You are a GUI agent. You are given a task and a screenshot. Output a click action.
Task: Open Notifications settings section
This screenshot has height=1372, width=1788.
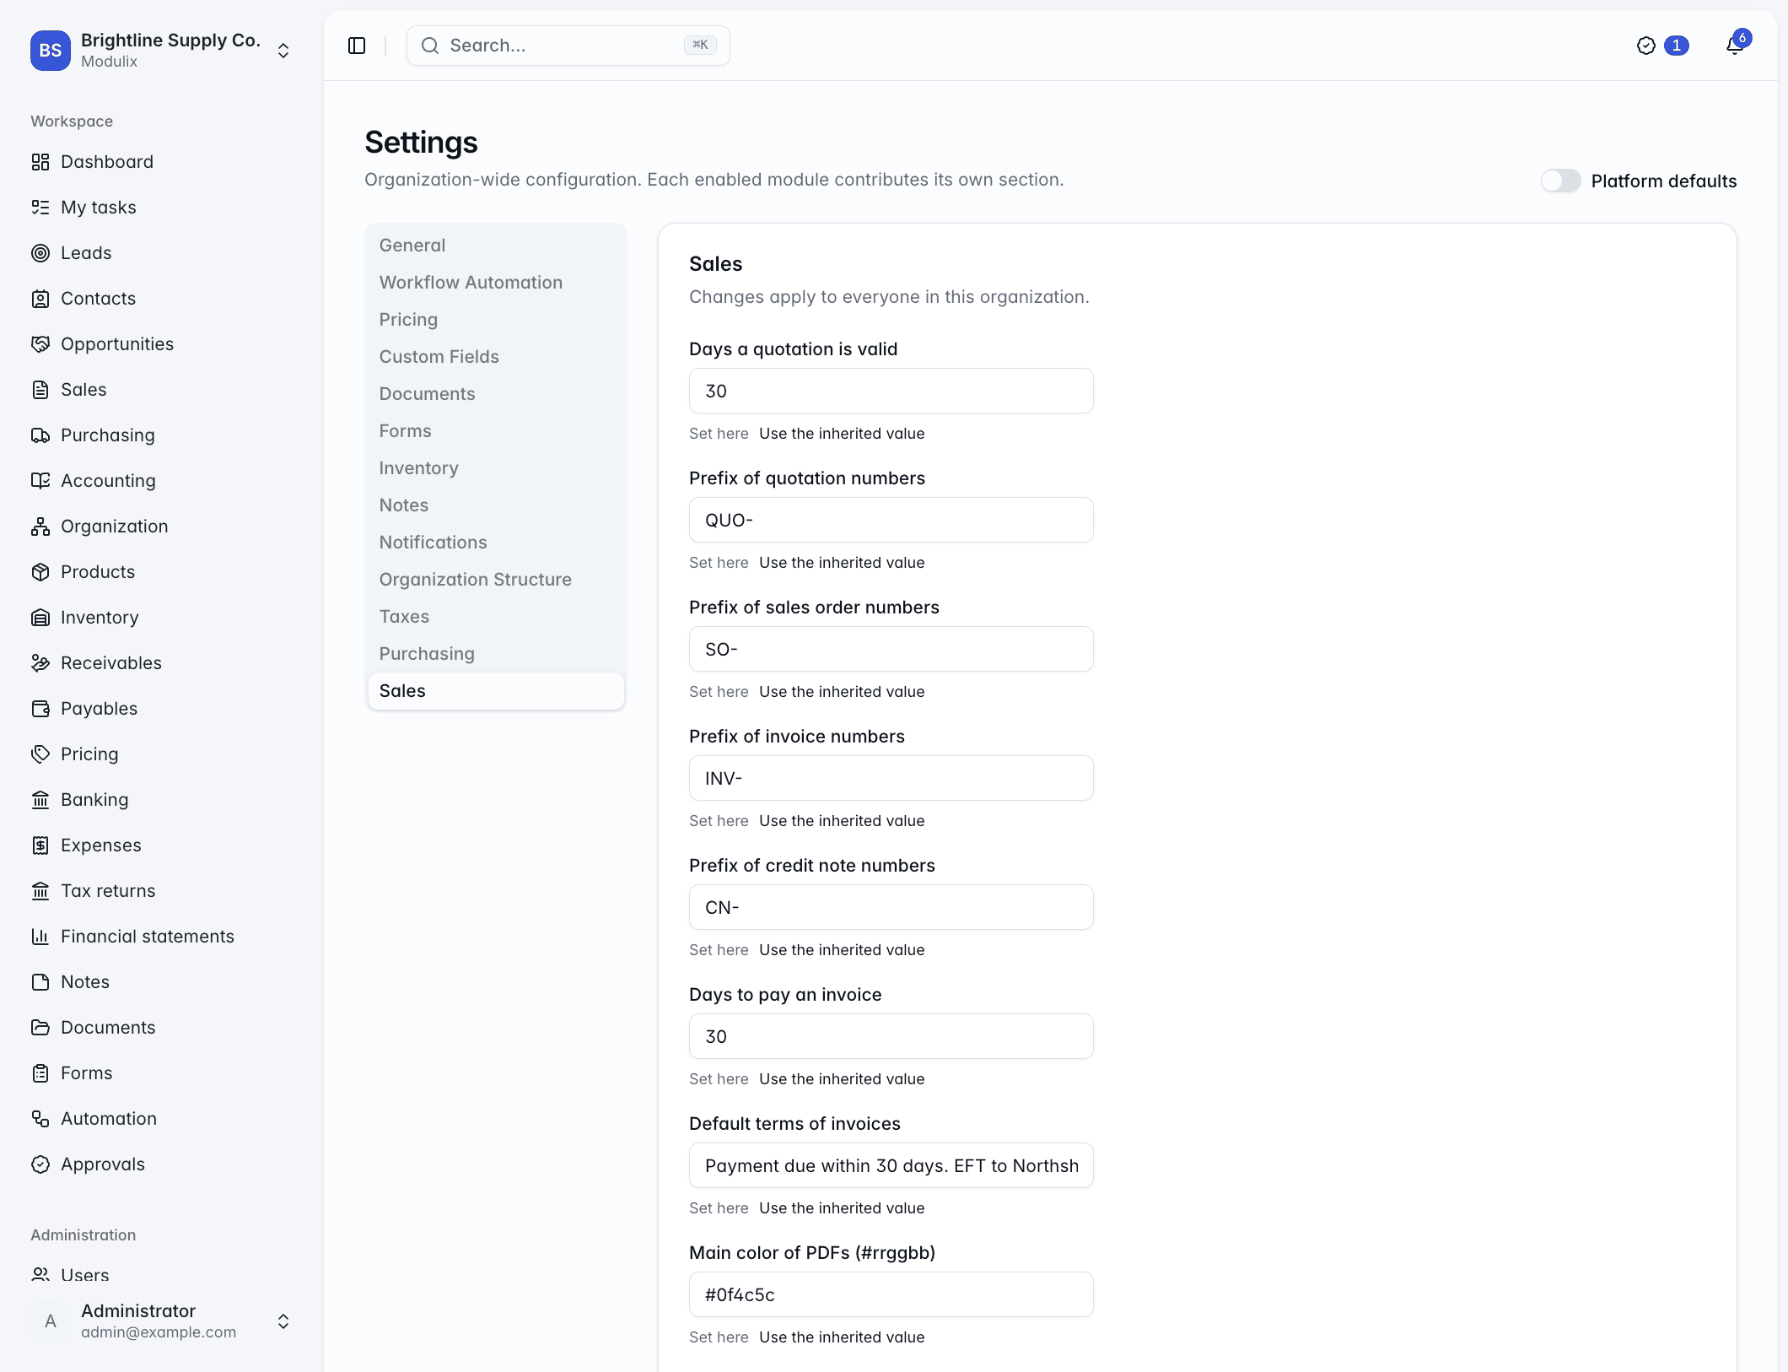496,542
